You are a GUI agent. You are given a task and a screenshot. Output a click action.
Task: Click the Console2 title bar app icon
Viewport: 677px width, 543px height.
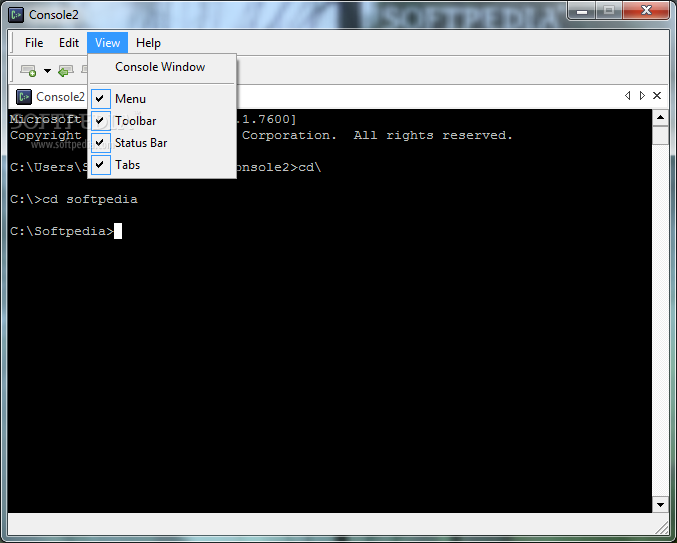point(16,15)
